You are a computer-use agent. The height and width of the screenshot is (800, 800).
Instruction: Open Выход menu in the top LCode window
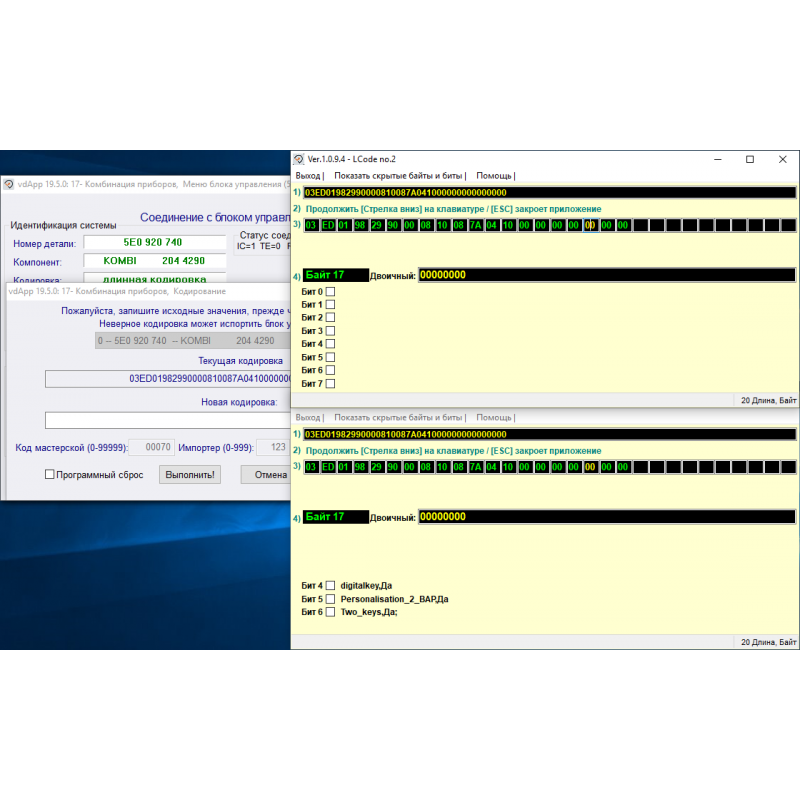click(x=309, y=175)
